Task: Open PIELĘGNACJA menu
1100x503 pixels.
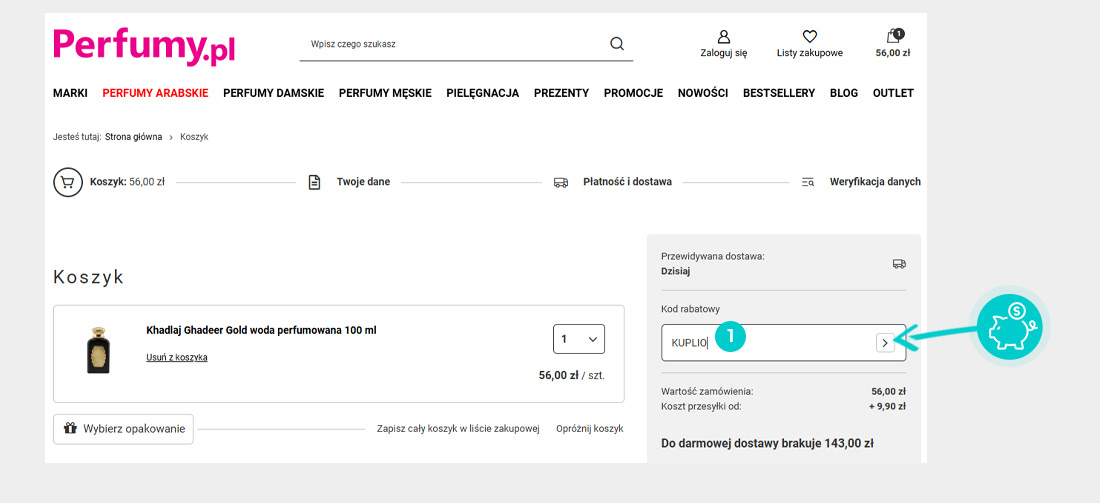Action: tap(483, 93)
